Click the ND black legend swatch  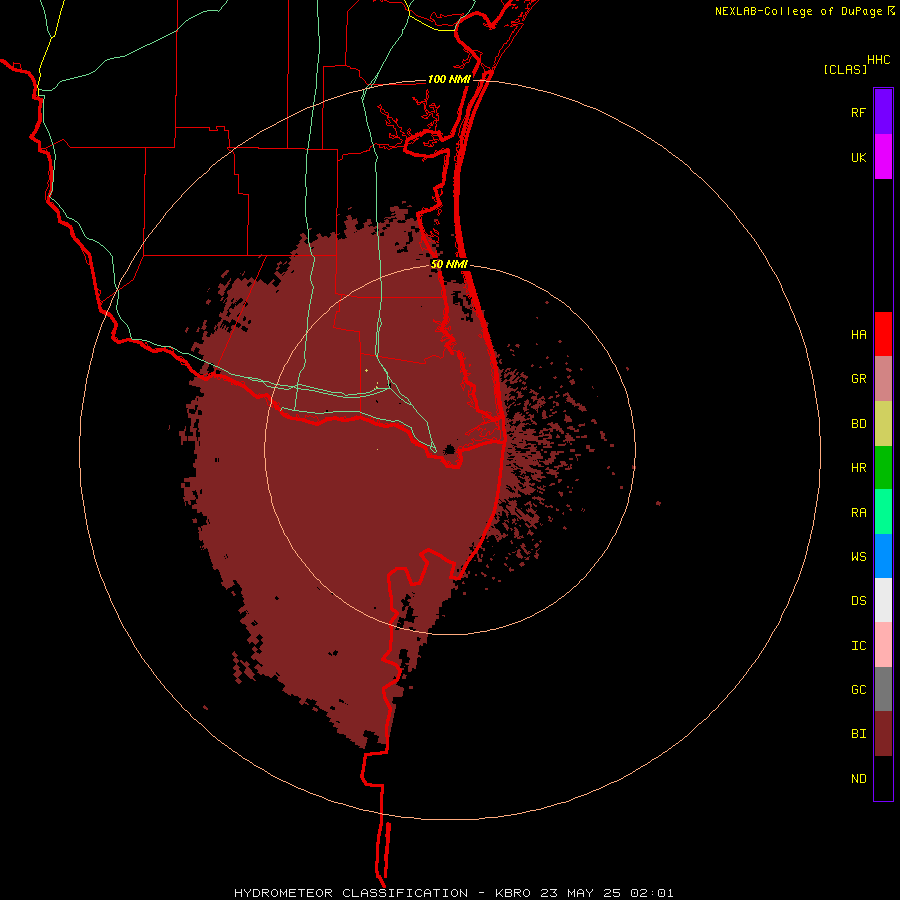tap(883, 778)
